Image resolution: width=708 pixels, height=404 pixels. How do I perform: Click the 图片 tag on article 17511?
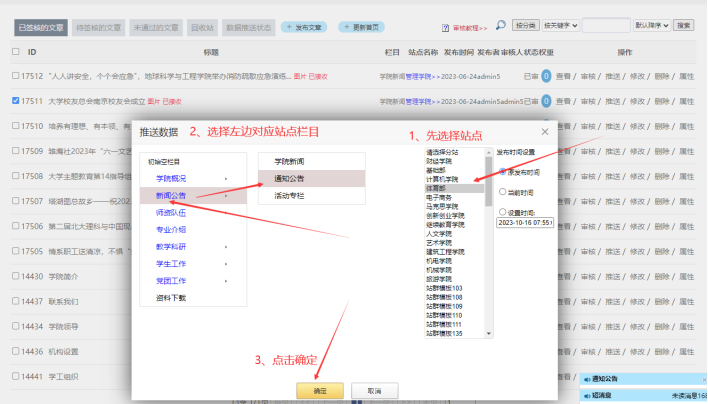tap(154, 101)
